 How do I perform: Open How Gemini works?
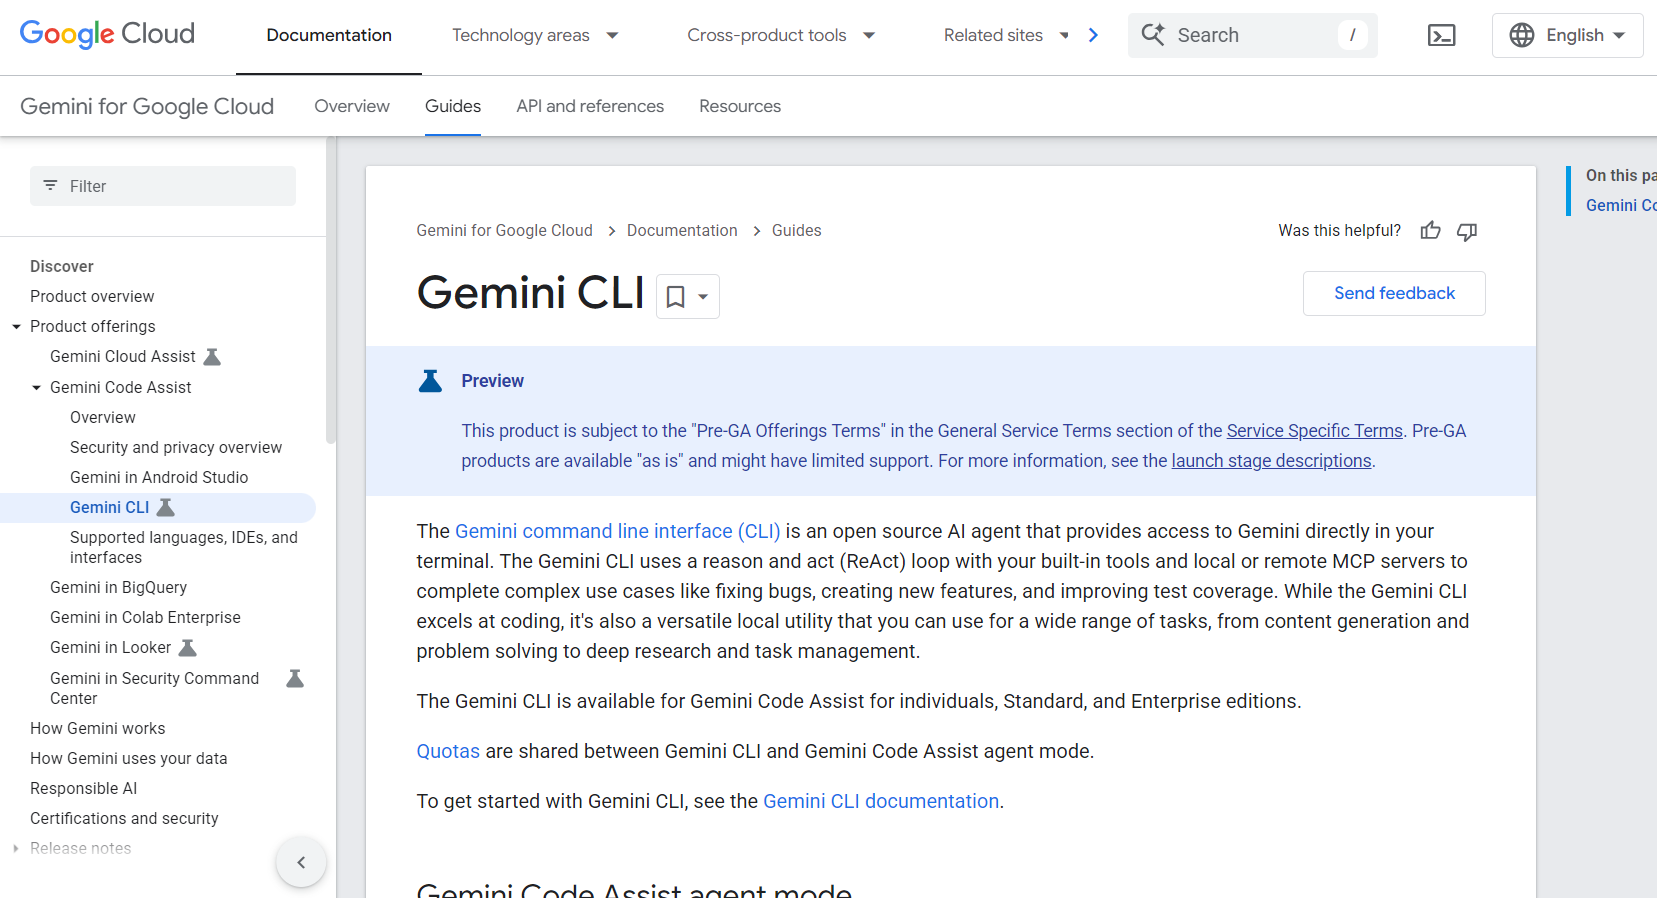pos(98,729)
